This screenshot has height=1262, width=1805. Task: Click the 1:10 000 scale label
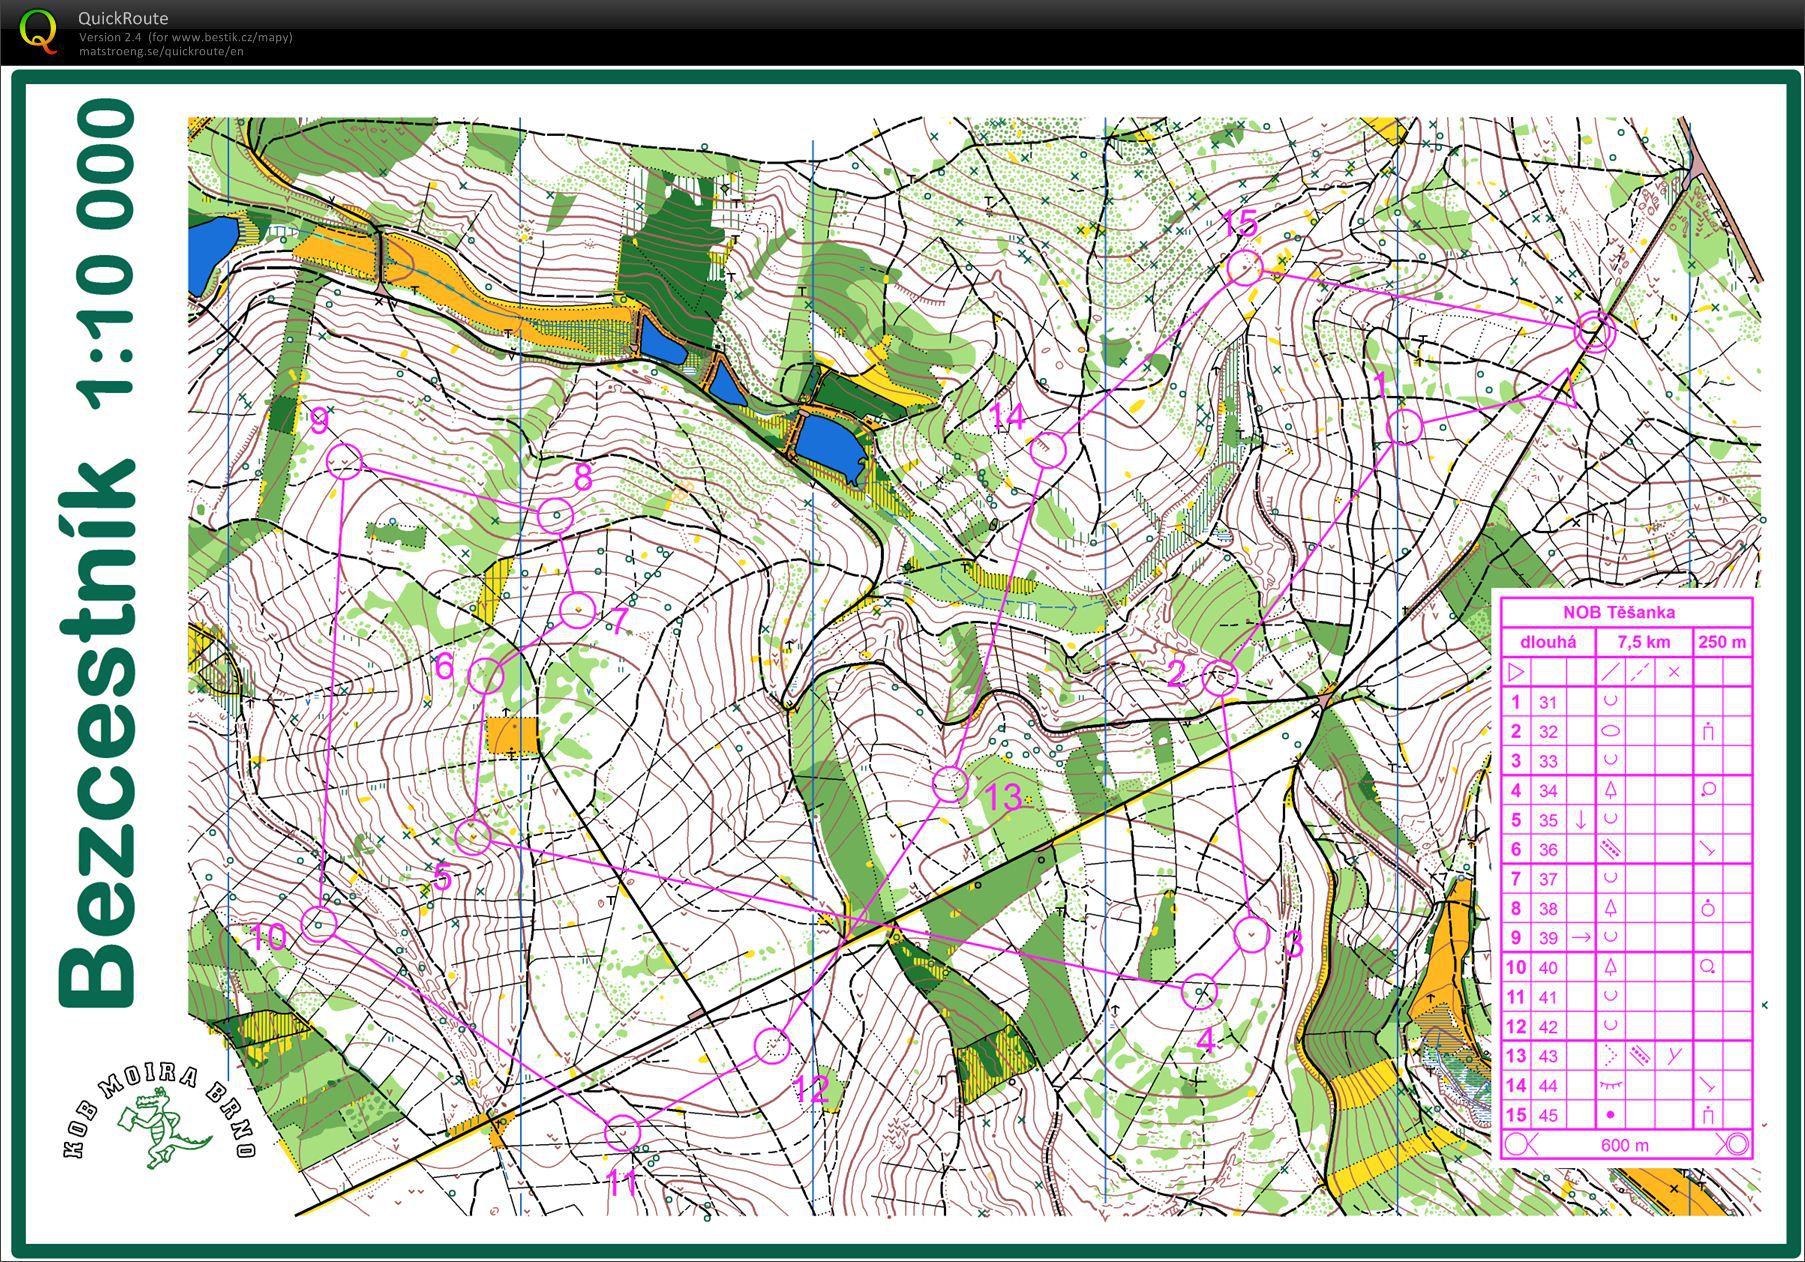[x=106, y=255]
